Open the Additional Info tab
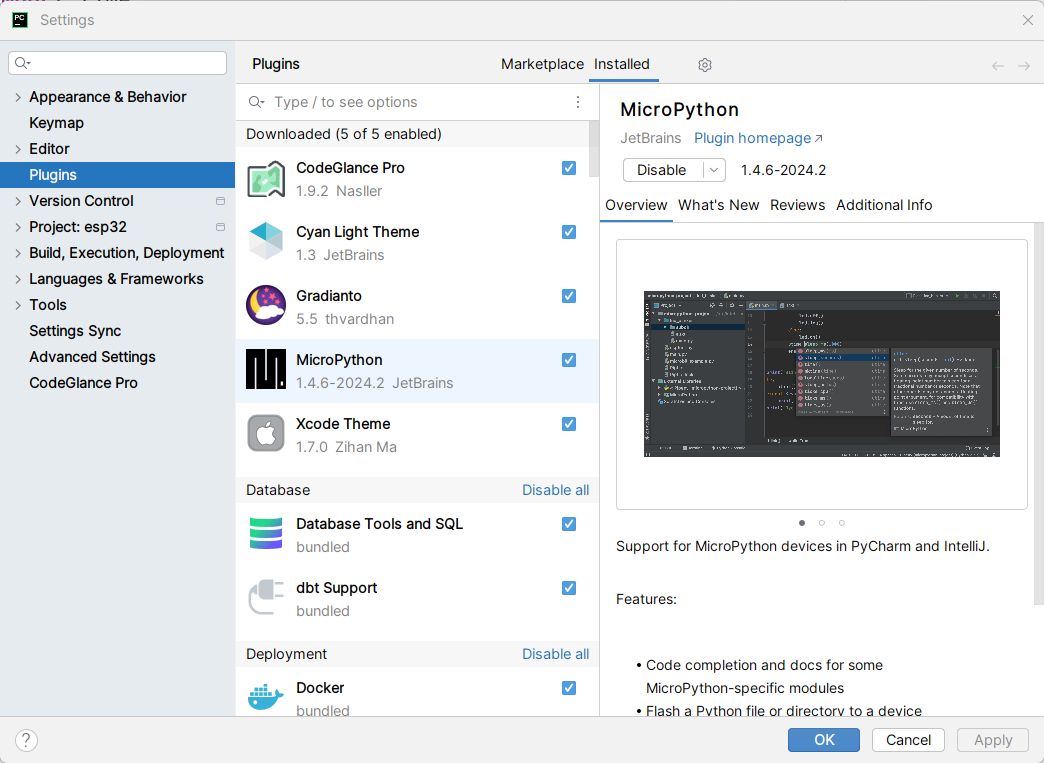 click(x=884, y=205)
